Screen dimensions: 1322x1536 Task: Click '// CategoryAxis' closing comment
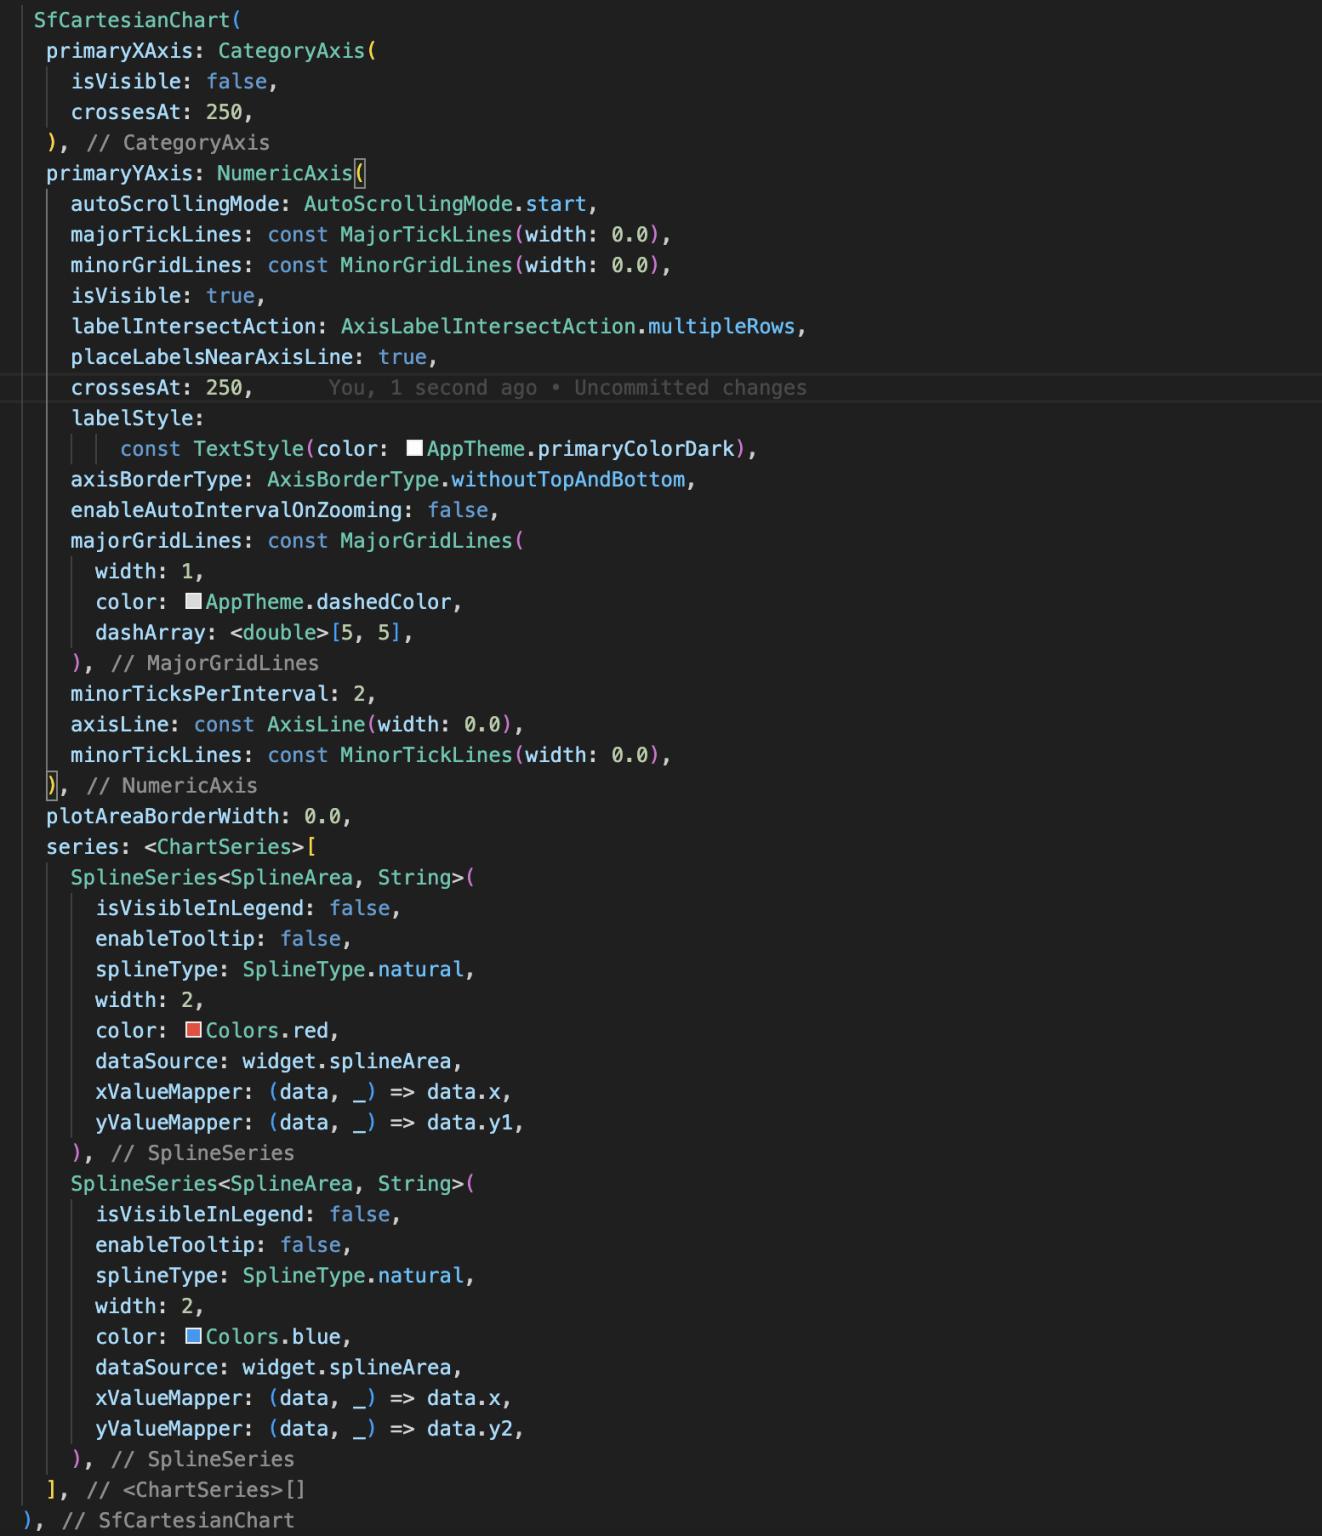pyautogui.click(x=178, y=142)
